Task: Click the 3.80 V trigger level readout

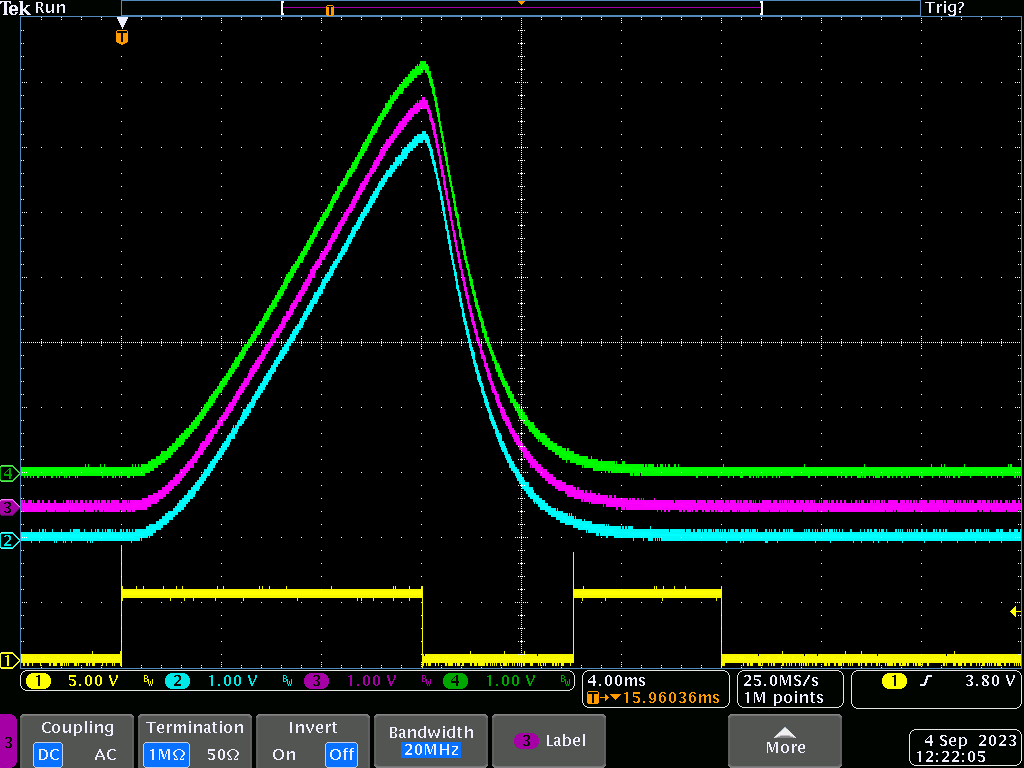Action: (x=988, y=681)
